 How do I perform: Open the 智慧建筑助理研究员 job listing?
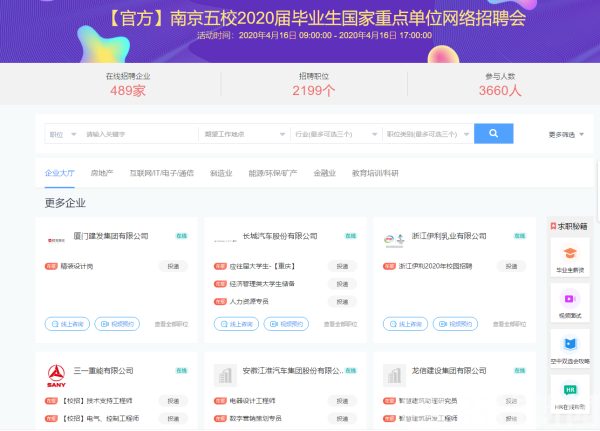(428, 401)
